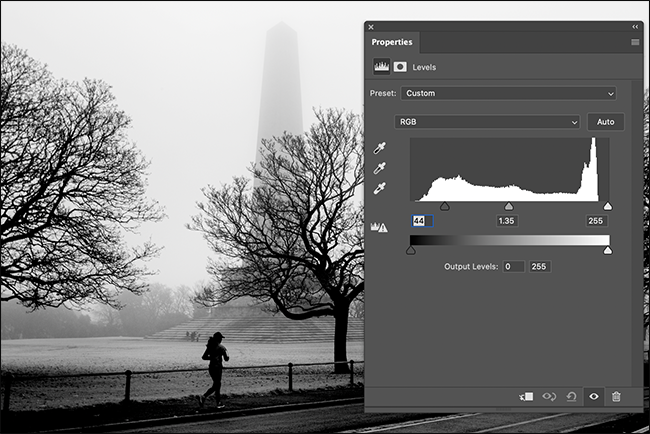The height and width of the screenshot is (434, 650).
Task: Click the output black slider handle
Action: 410,250
